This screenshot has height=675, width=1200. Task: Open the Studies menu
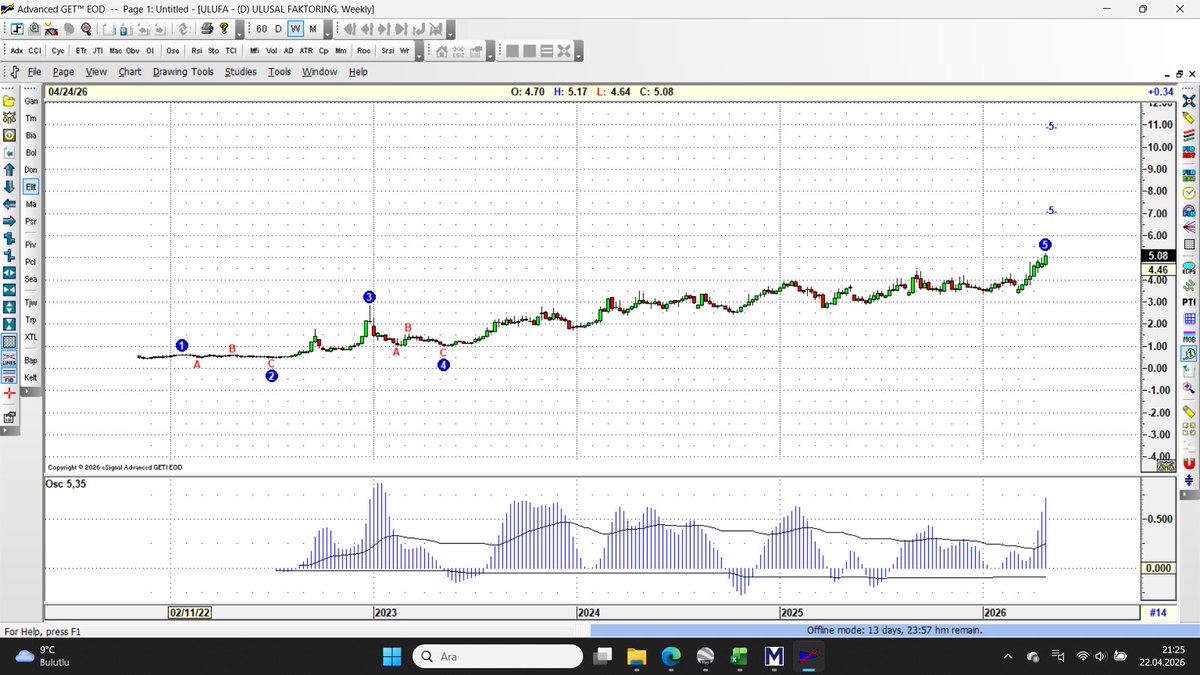(240, 72)
